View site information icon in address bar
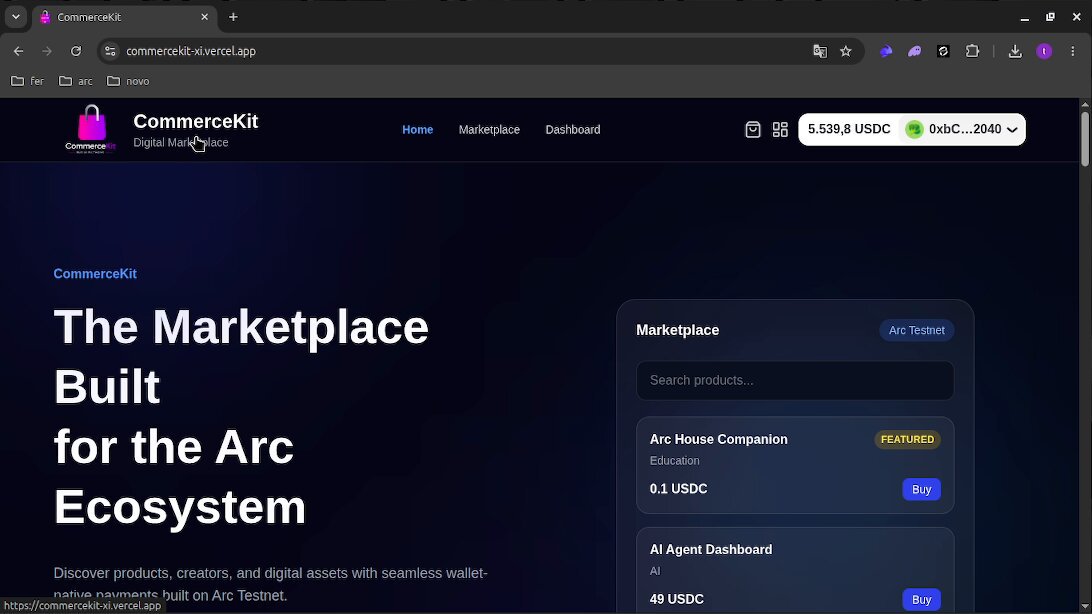The width and height of the screenshot is (1092, 614). 110,52
